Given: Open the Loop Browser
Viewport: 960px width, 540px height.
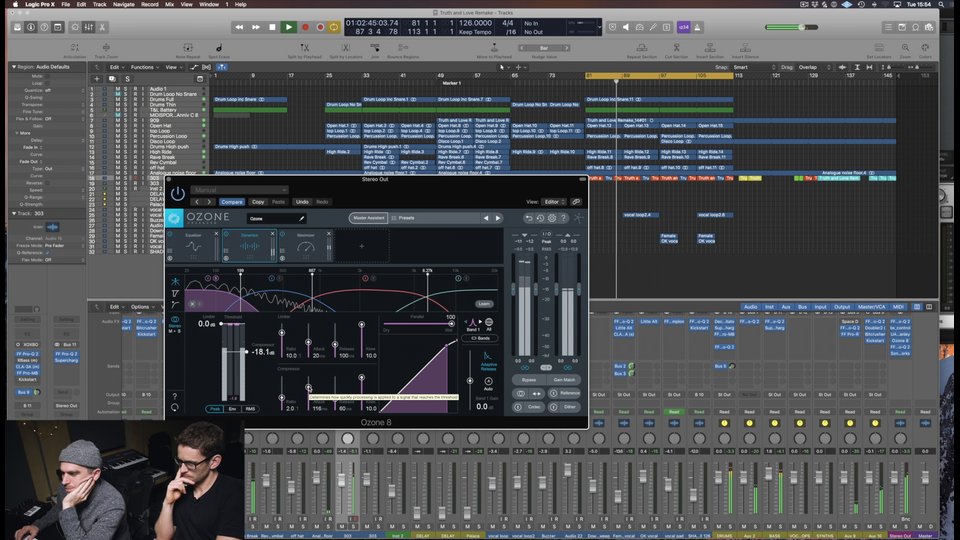Looking at the screenshot, I should 915,27.
